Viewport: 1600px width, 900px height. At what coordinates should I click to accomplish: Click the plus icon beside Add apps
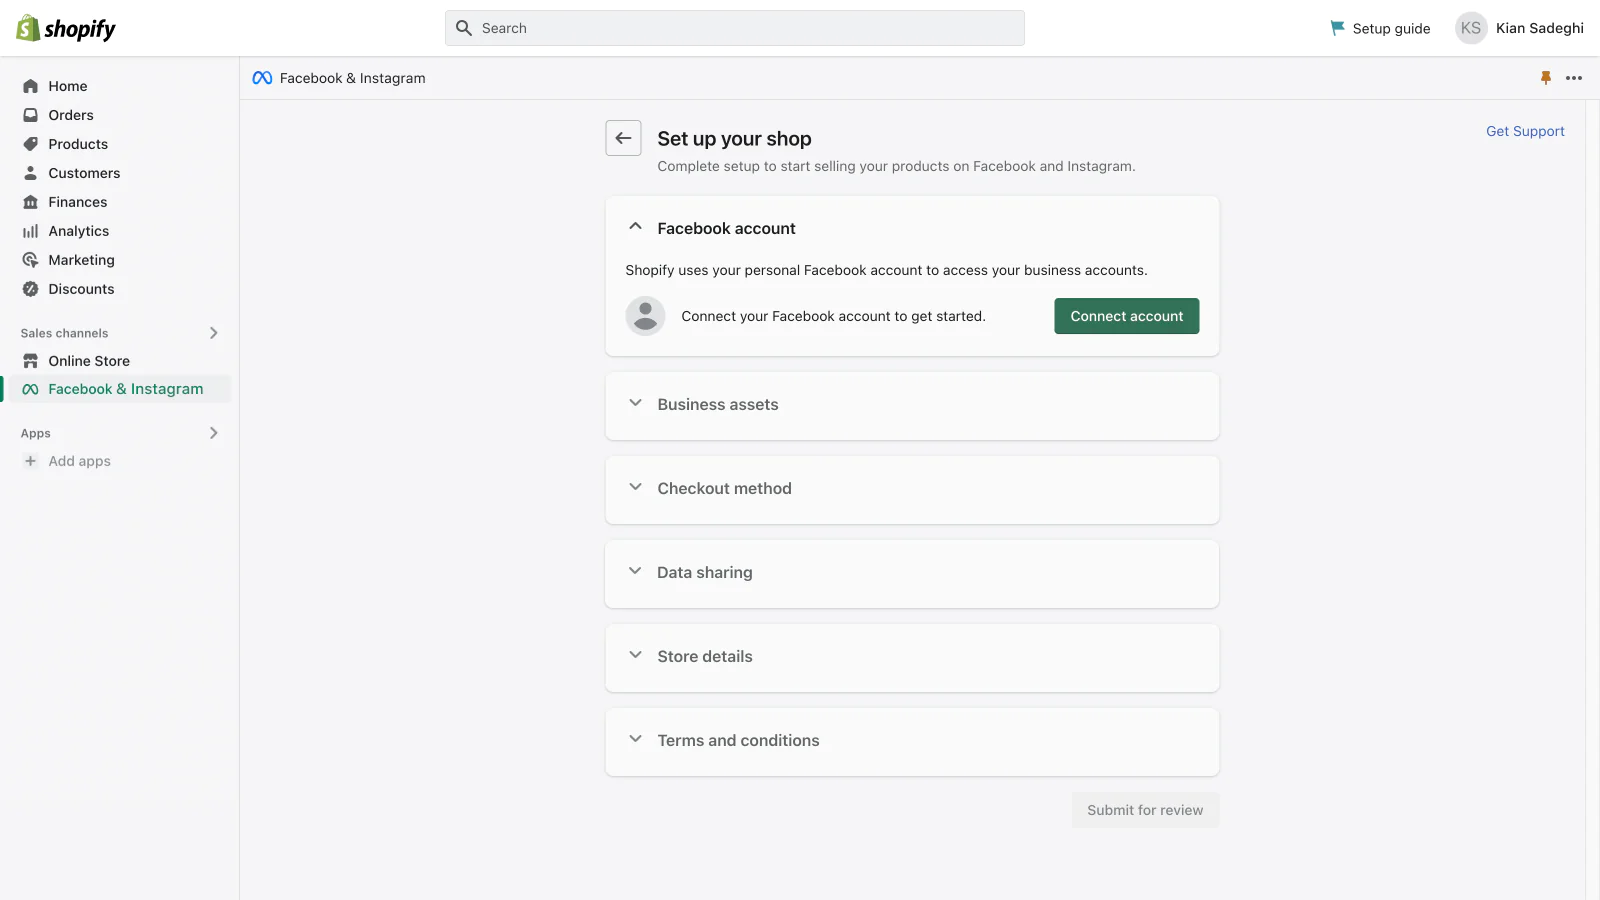click(x=31, y=461)
